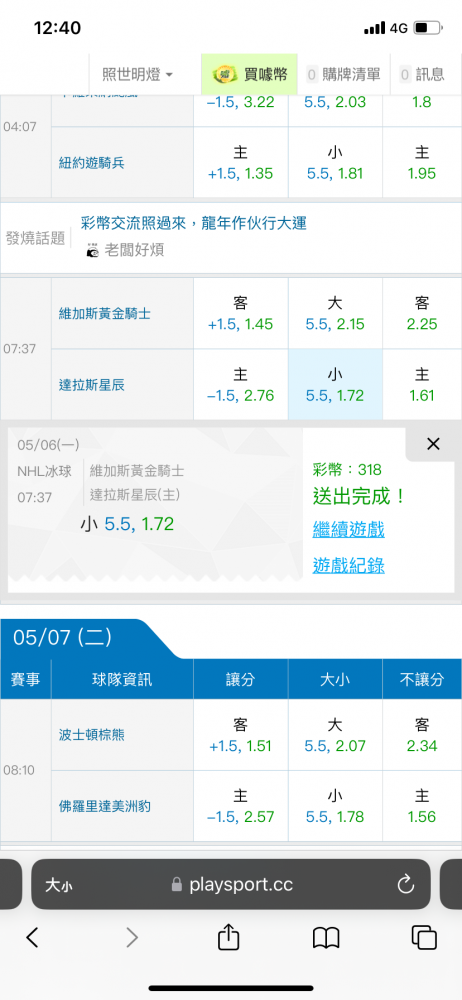This screenshot has width=462, height=1000.
Task: Open 佛羅里達美洲豹 team link
Action: tap(105, 807)
